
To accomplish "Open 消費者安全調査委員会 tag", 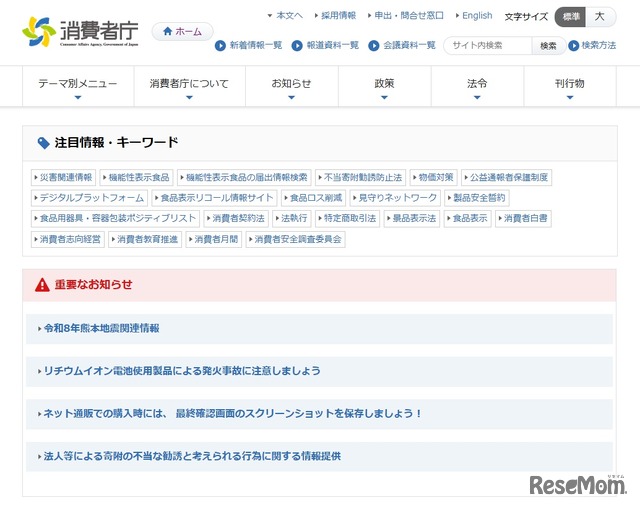I will pyautogui.click(x=296, y=239).
